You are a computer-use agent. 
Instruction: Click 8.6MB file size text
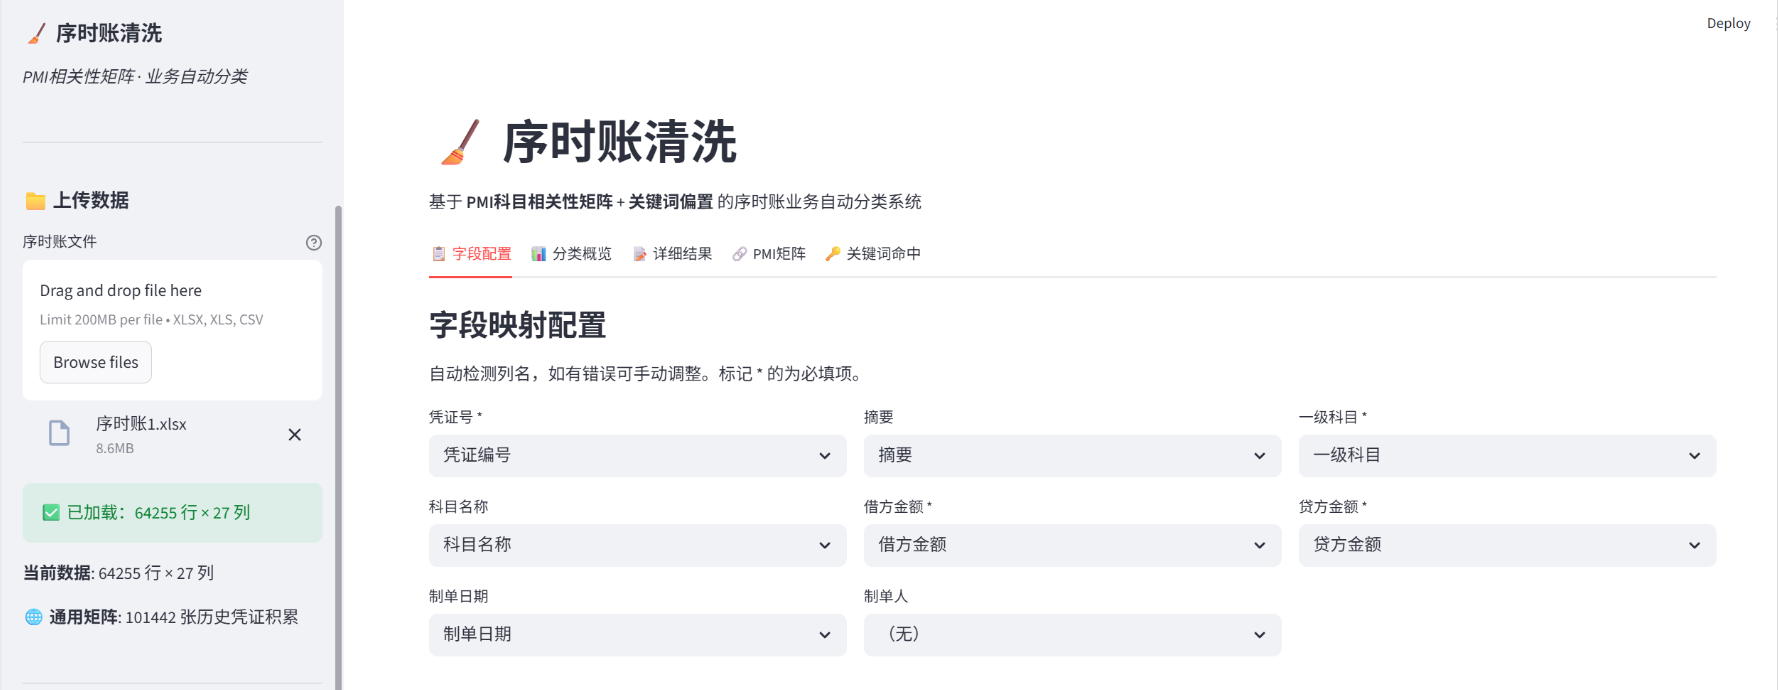click(x=115, y=448)
